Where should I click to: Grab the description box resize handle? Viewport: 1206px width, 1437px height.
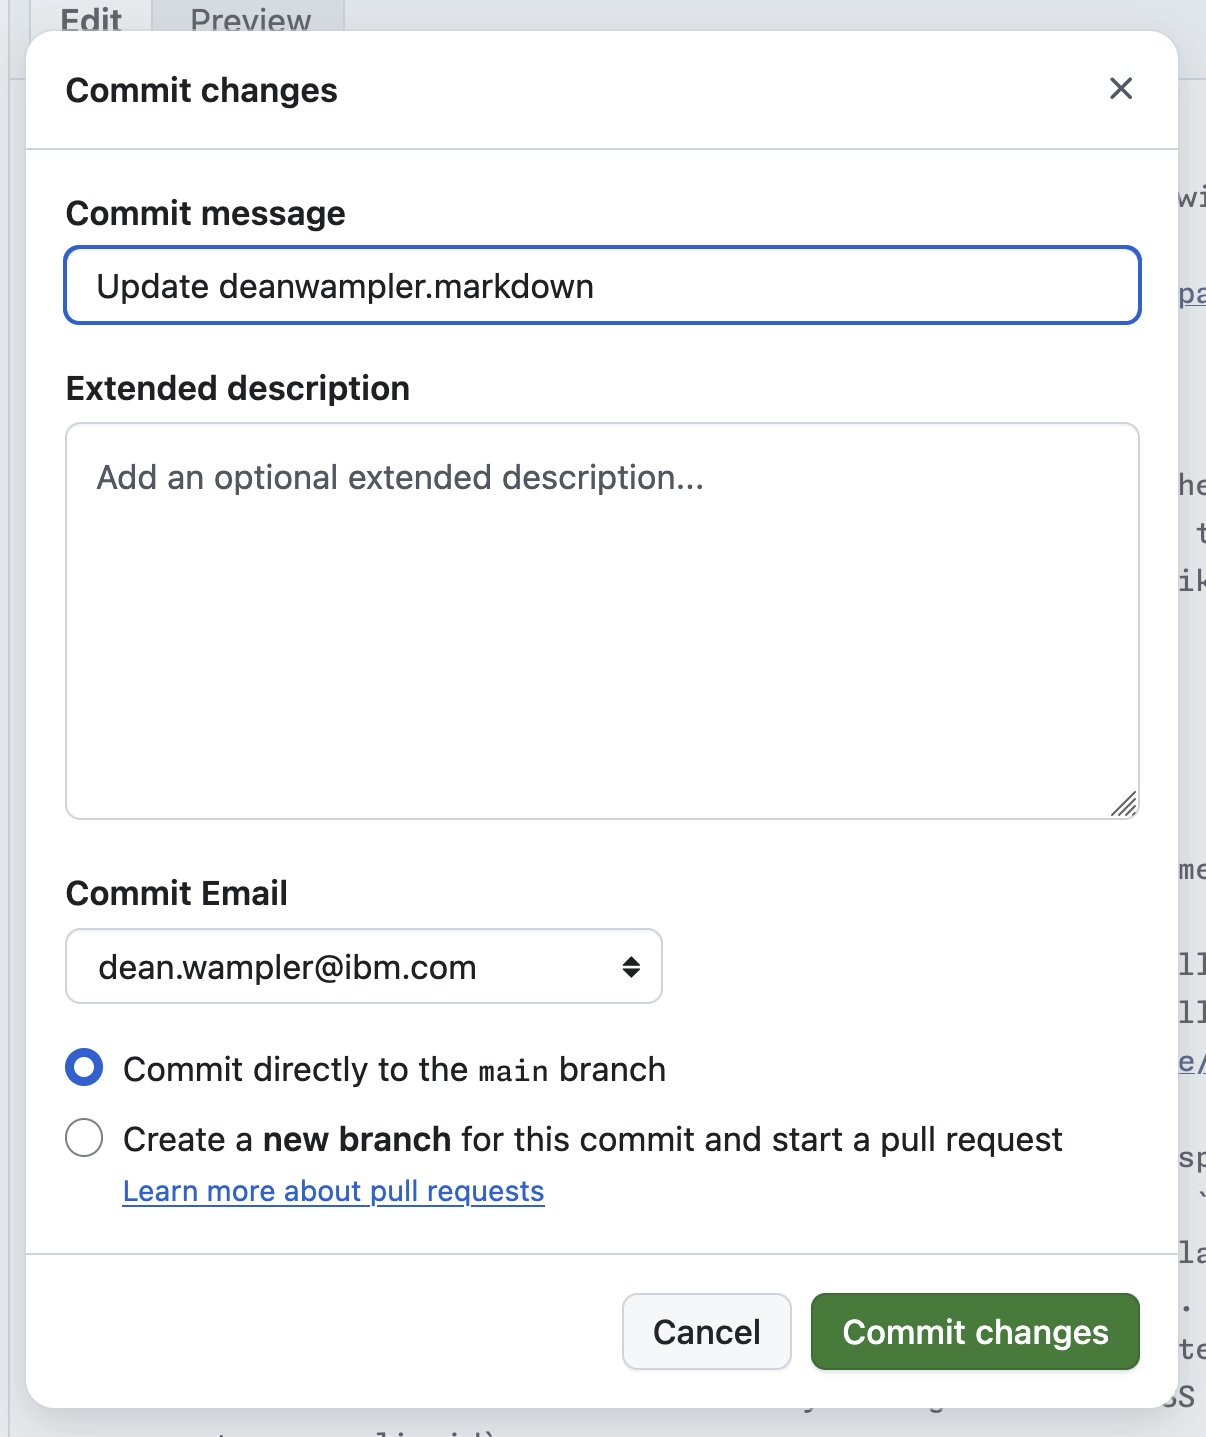(1124, 804)
